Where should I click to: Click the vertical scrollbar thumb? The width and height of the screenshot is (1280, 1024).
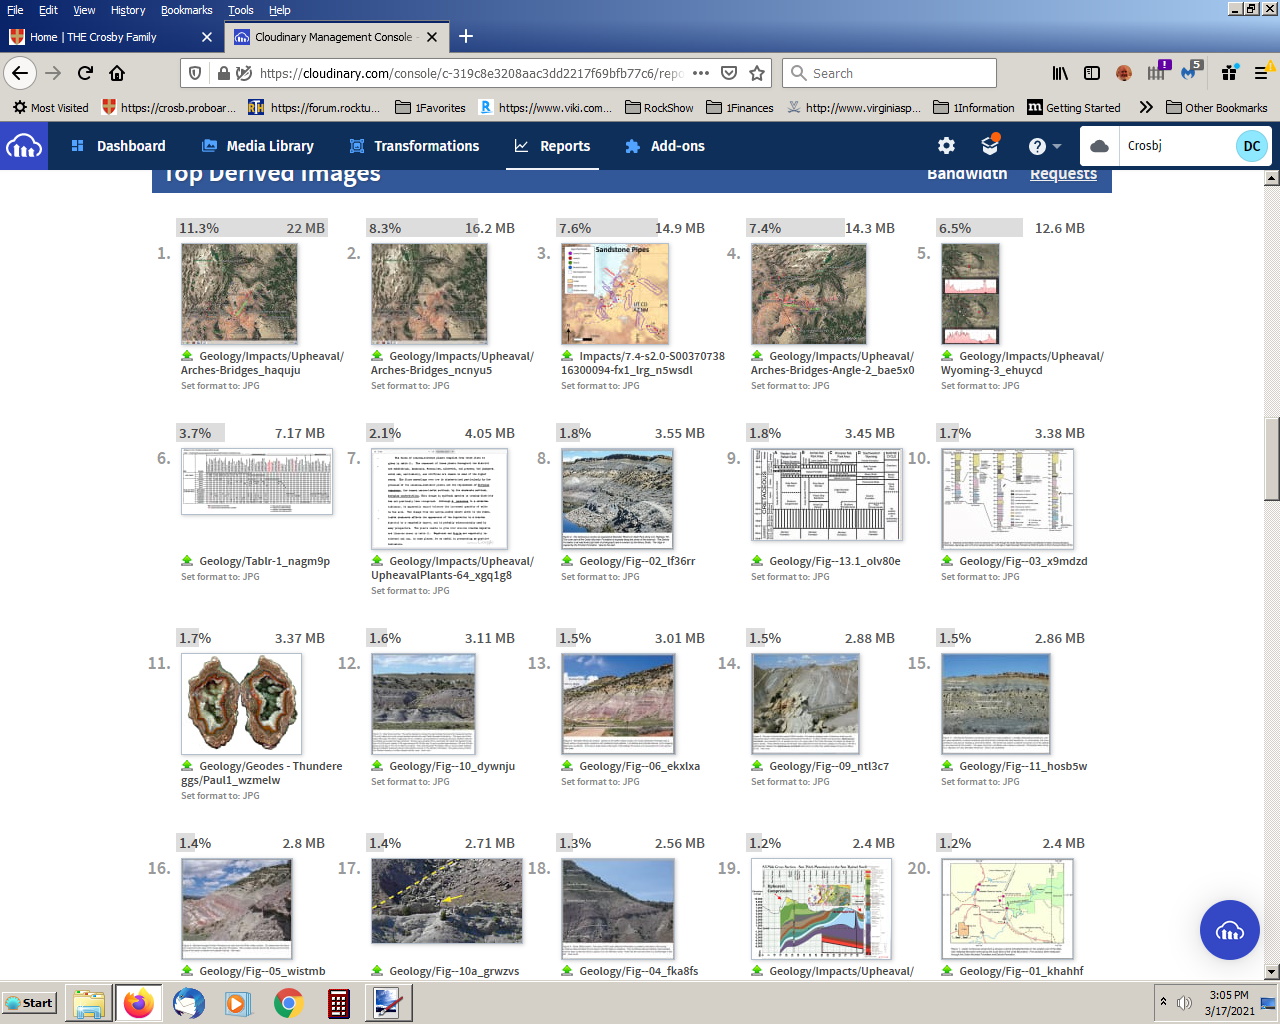coord(1272,459)
